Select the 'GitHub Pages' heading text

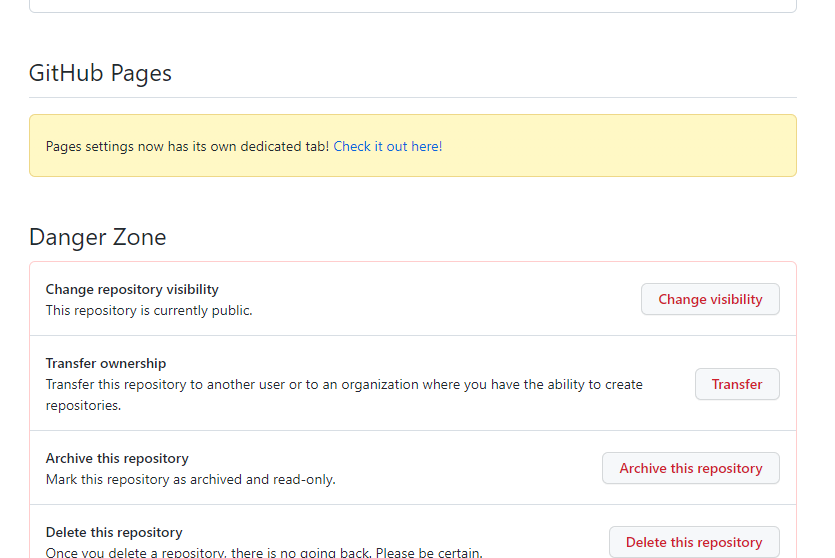pyautogui.click(x=100, y=73)
